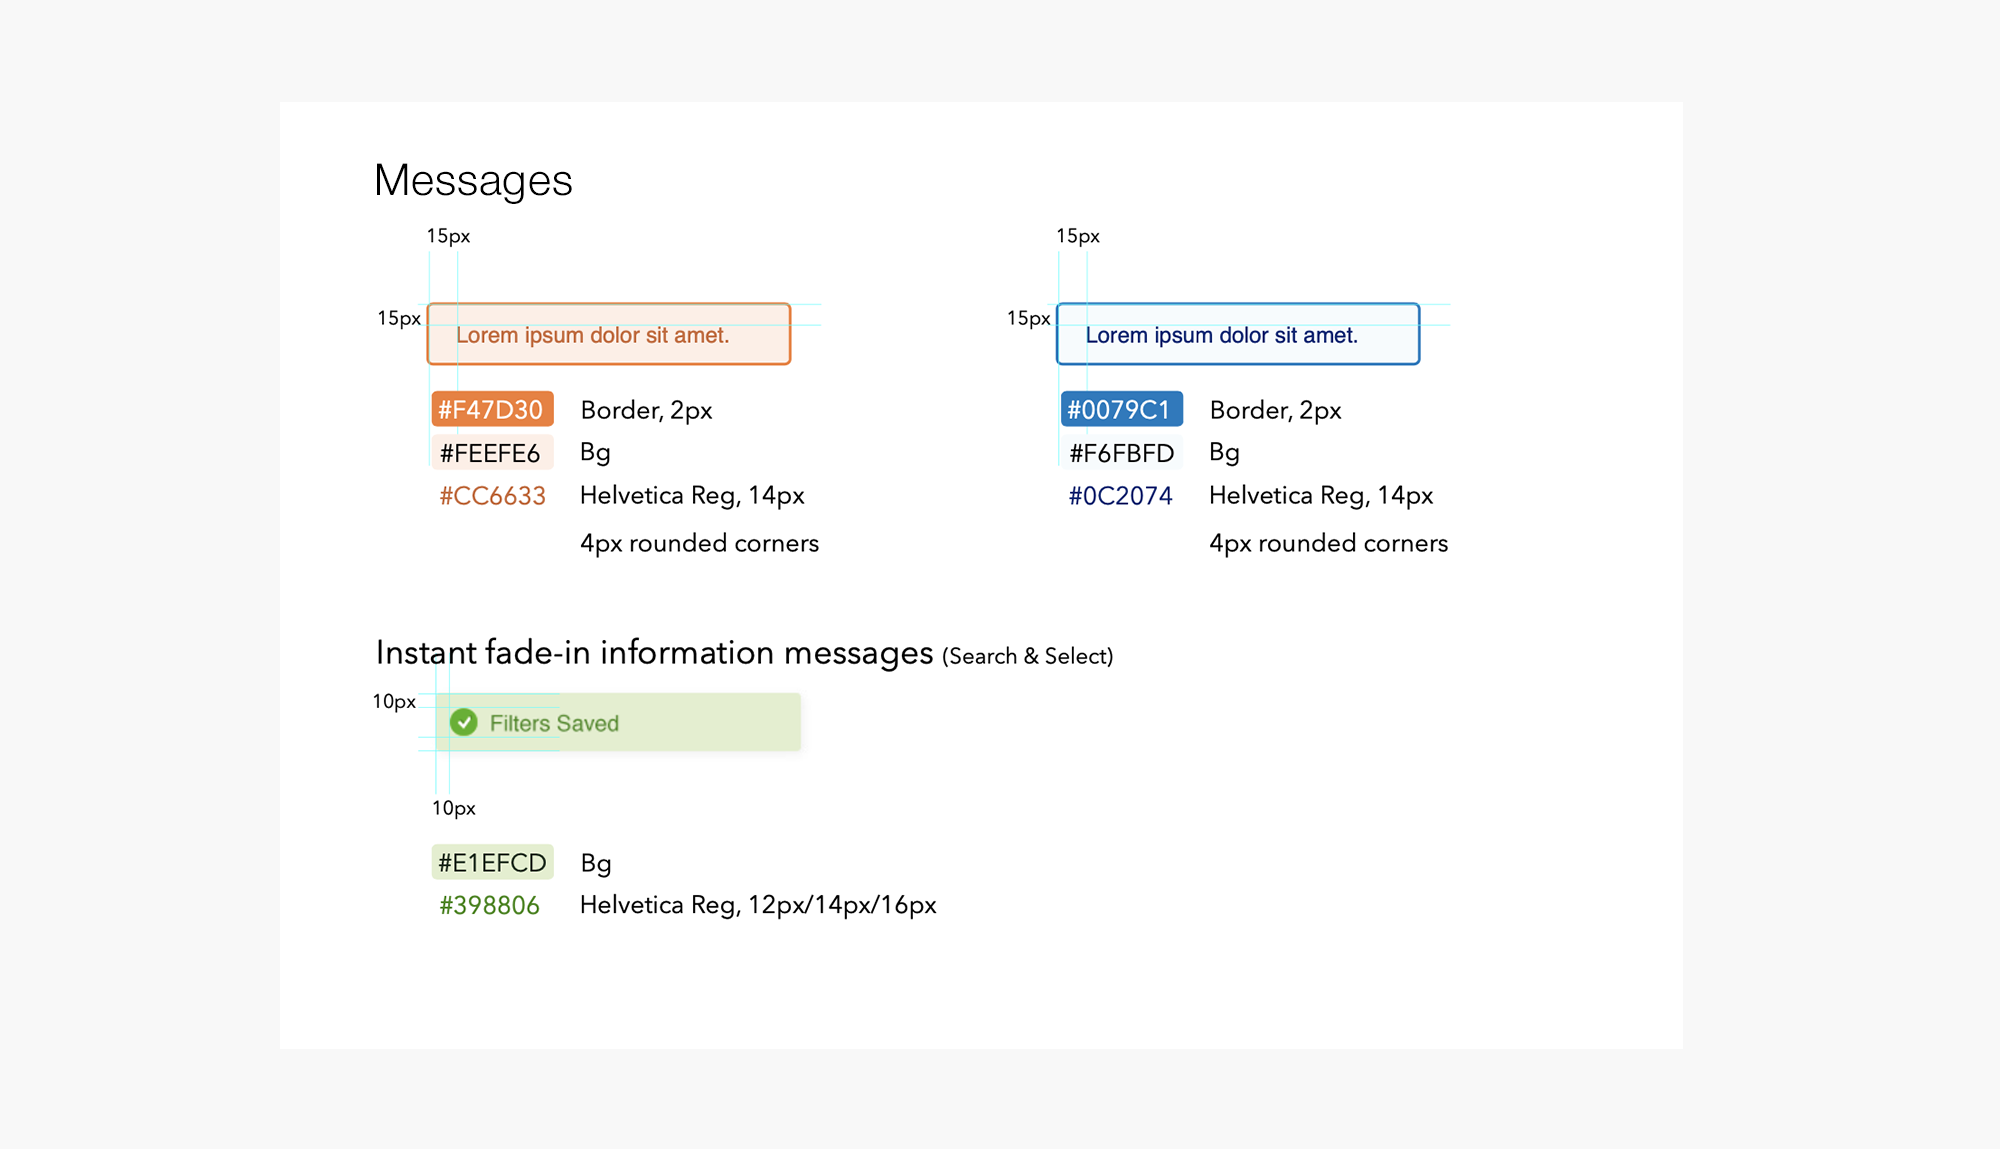Viewport: 2000px width, 1149px height.
Task: Click the 'Bg' label beside #E1EFCD
Action: coord(596,863)
